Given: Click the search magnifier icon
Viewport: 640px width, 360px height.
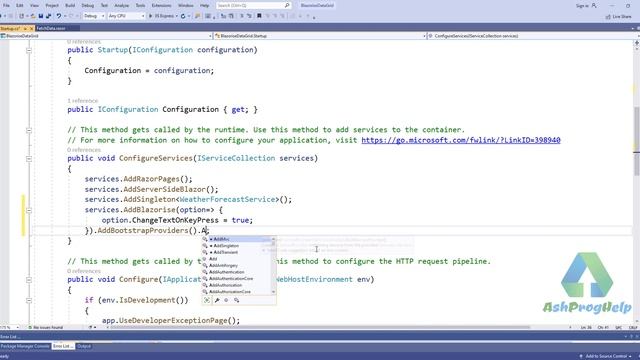Looking at the screenshot, I should click(287, 6).
